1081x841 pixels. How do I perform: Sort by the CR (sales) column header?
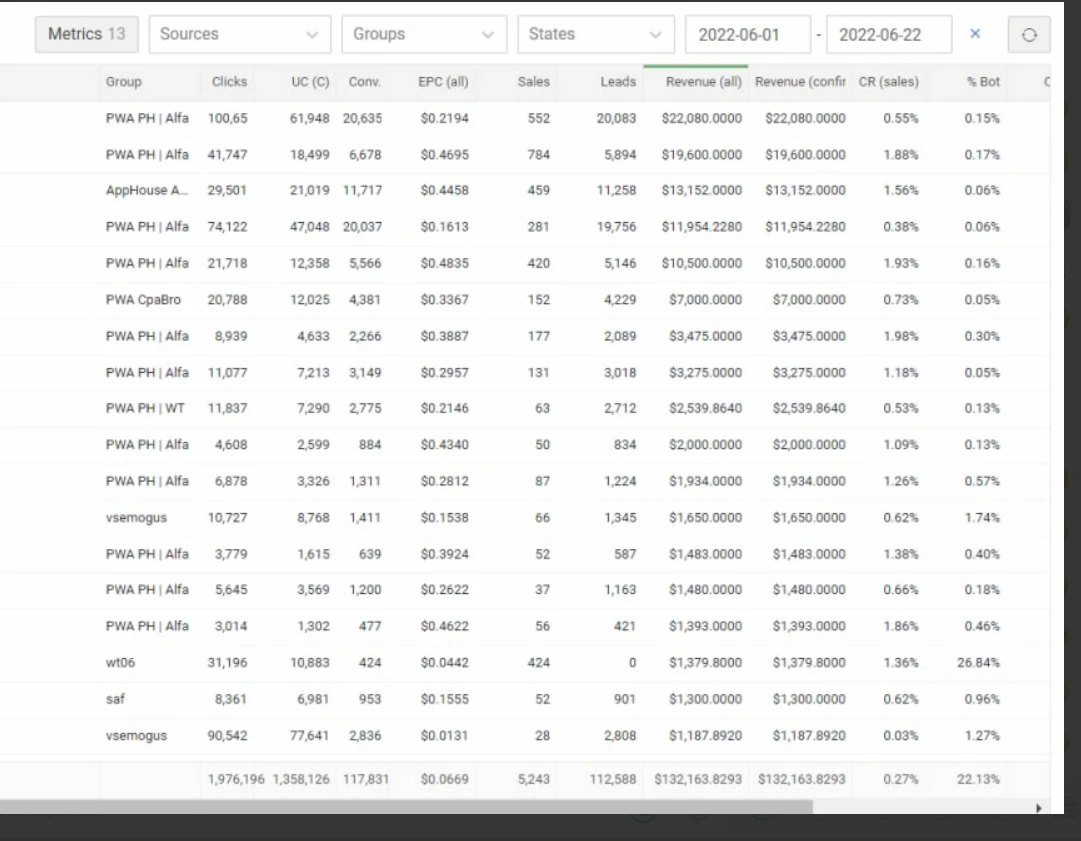[x=889, y=81]
